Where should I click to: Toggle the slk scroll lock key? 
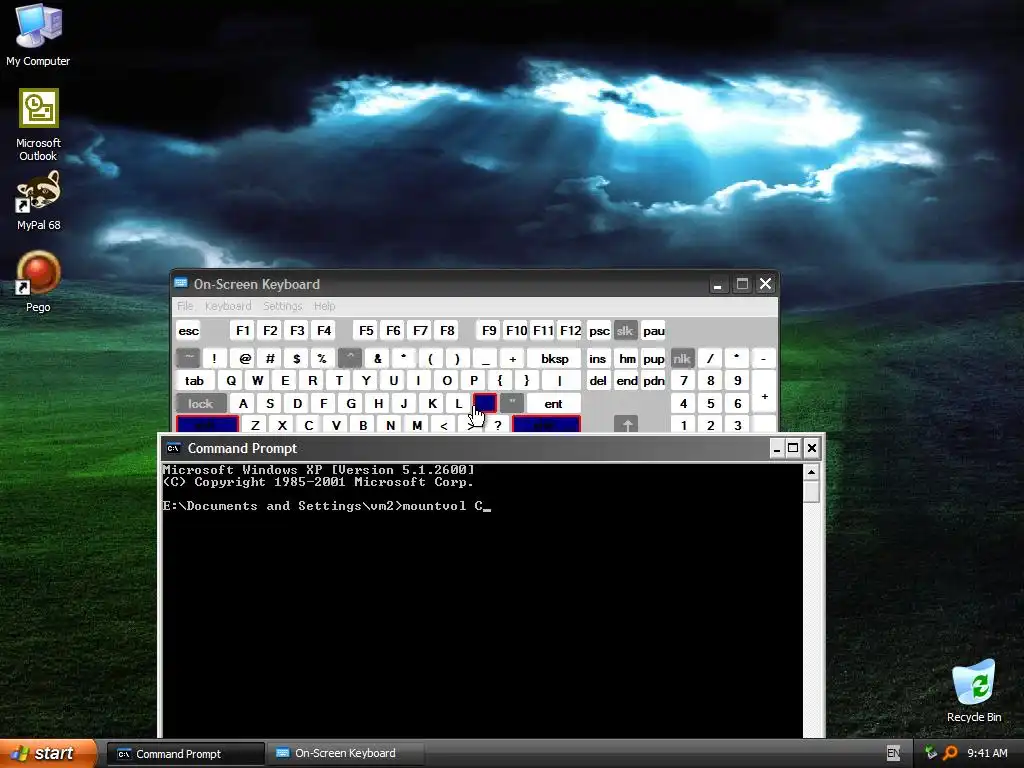point(626,330)
